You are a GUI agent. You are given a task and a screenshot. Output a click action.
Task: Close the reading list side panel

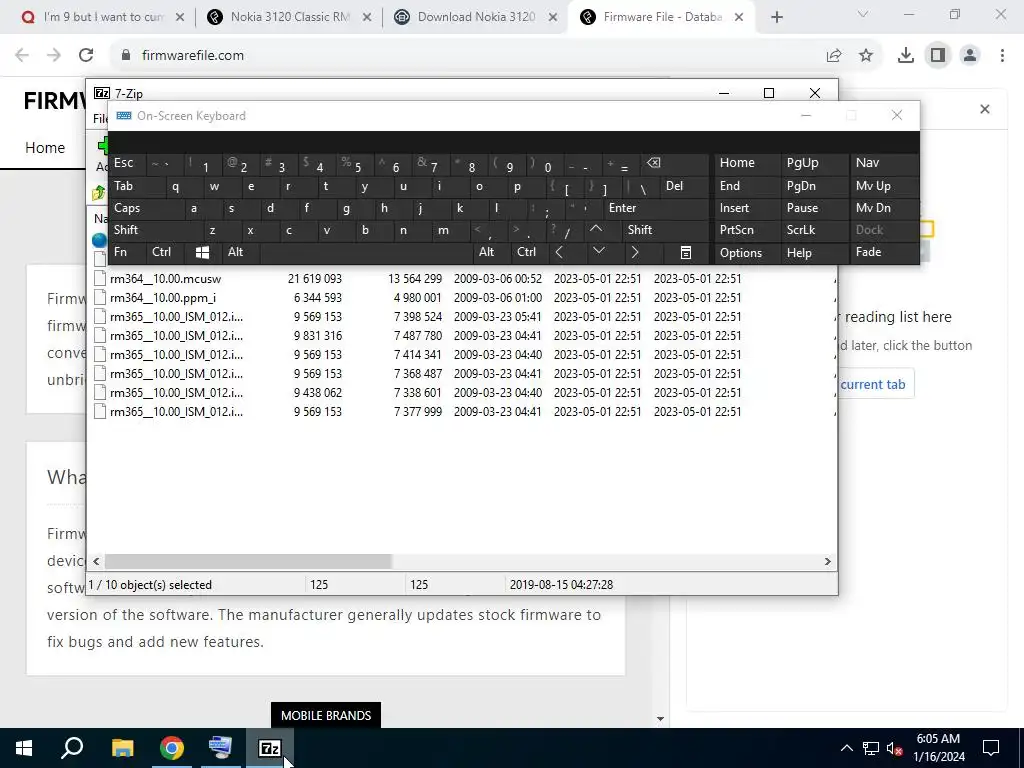(985, 109)
